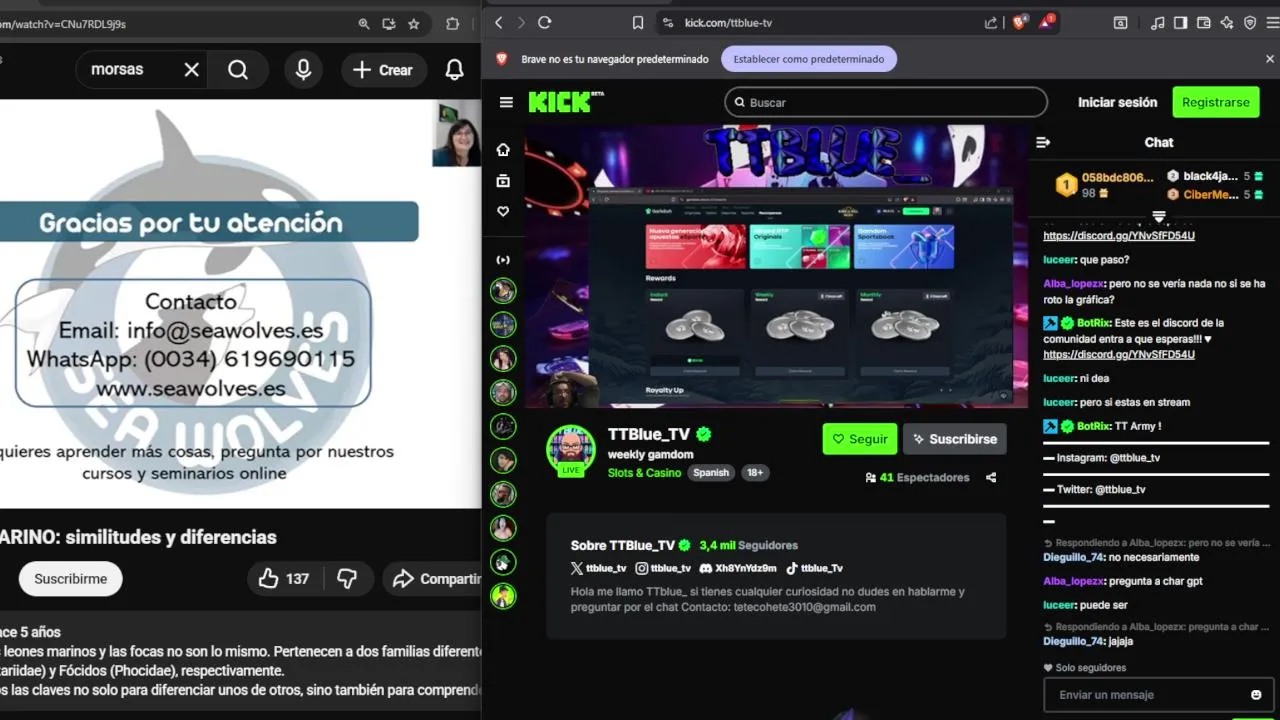Share the page from the address bar icon

click(x=991, y=22)
